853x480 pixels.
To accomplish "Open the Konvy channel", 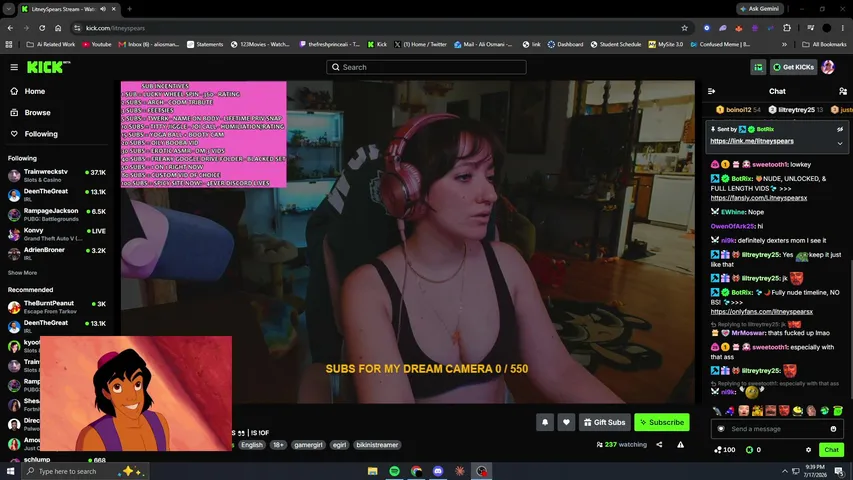I will (x=57, y=234).
